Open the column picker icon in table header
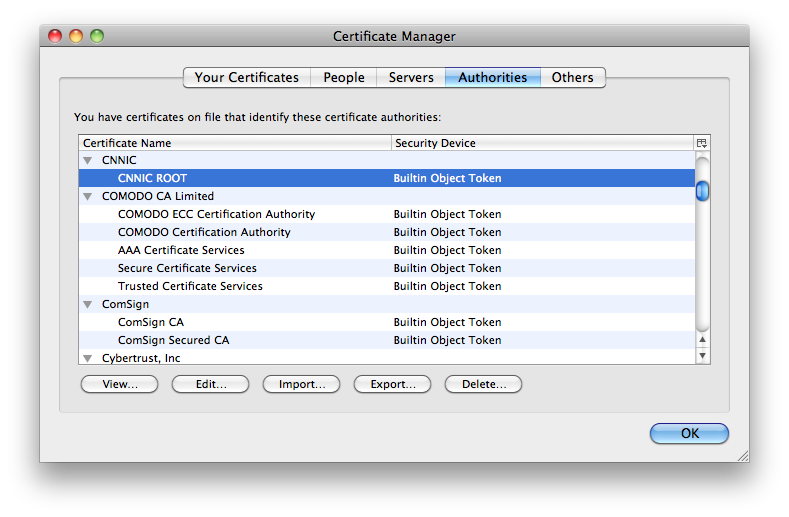Screen dimensions: 789x517 point(702,143)
